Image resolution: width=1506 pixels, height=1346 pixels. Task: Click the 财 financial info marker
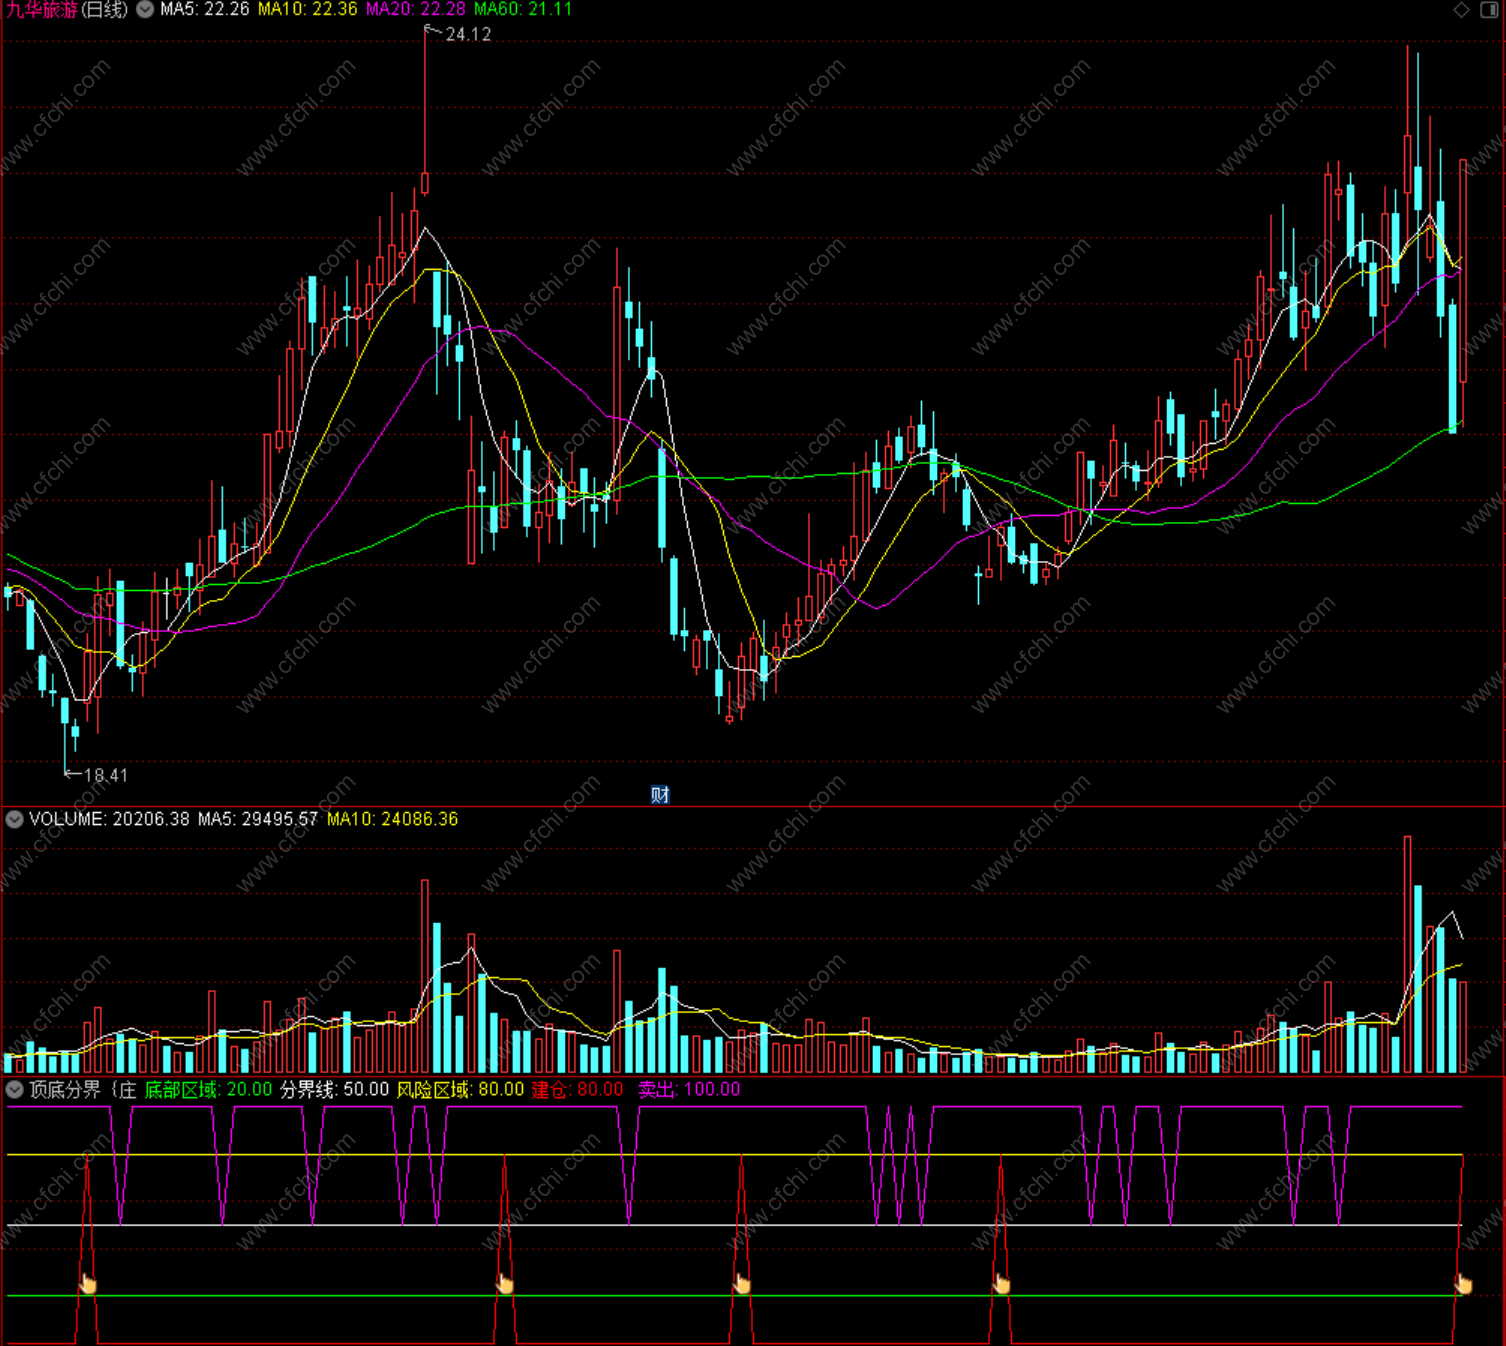tap(660, 795)
